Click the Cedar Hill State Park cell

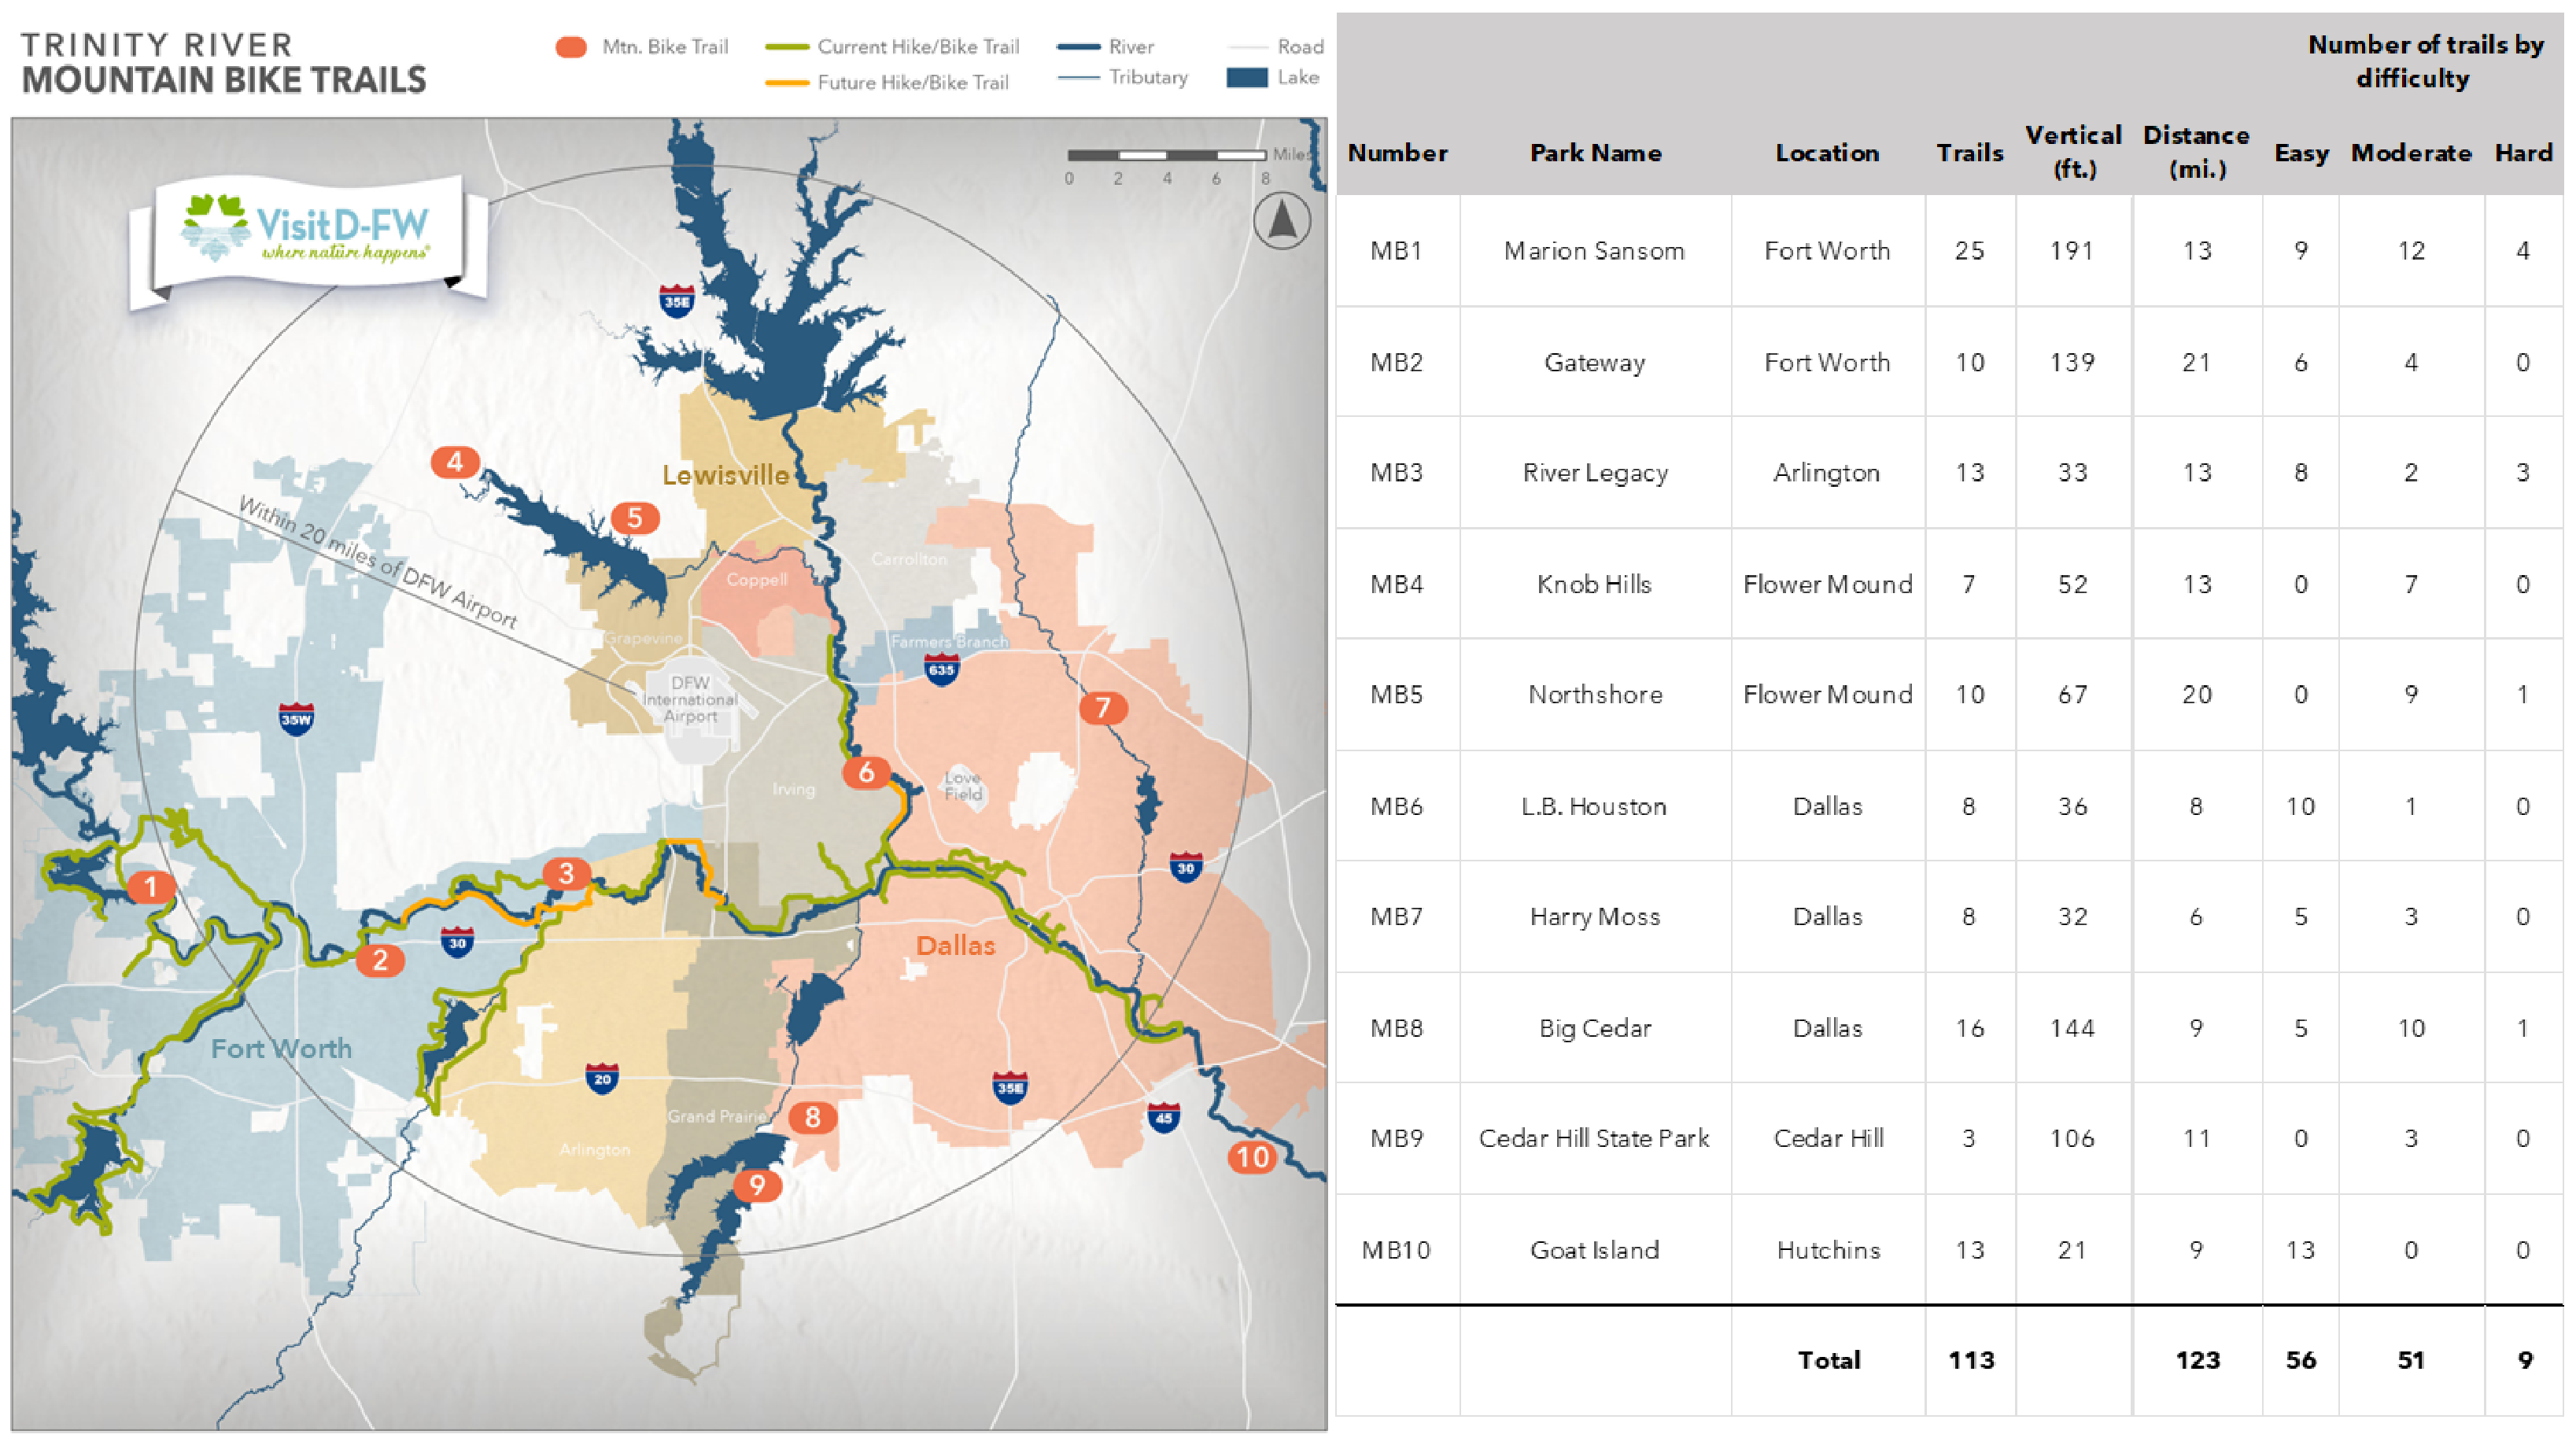(x=1594, y=1138)
